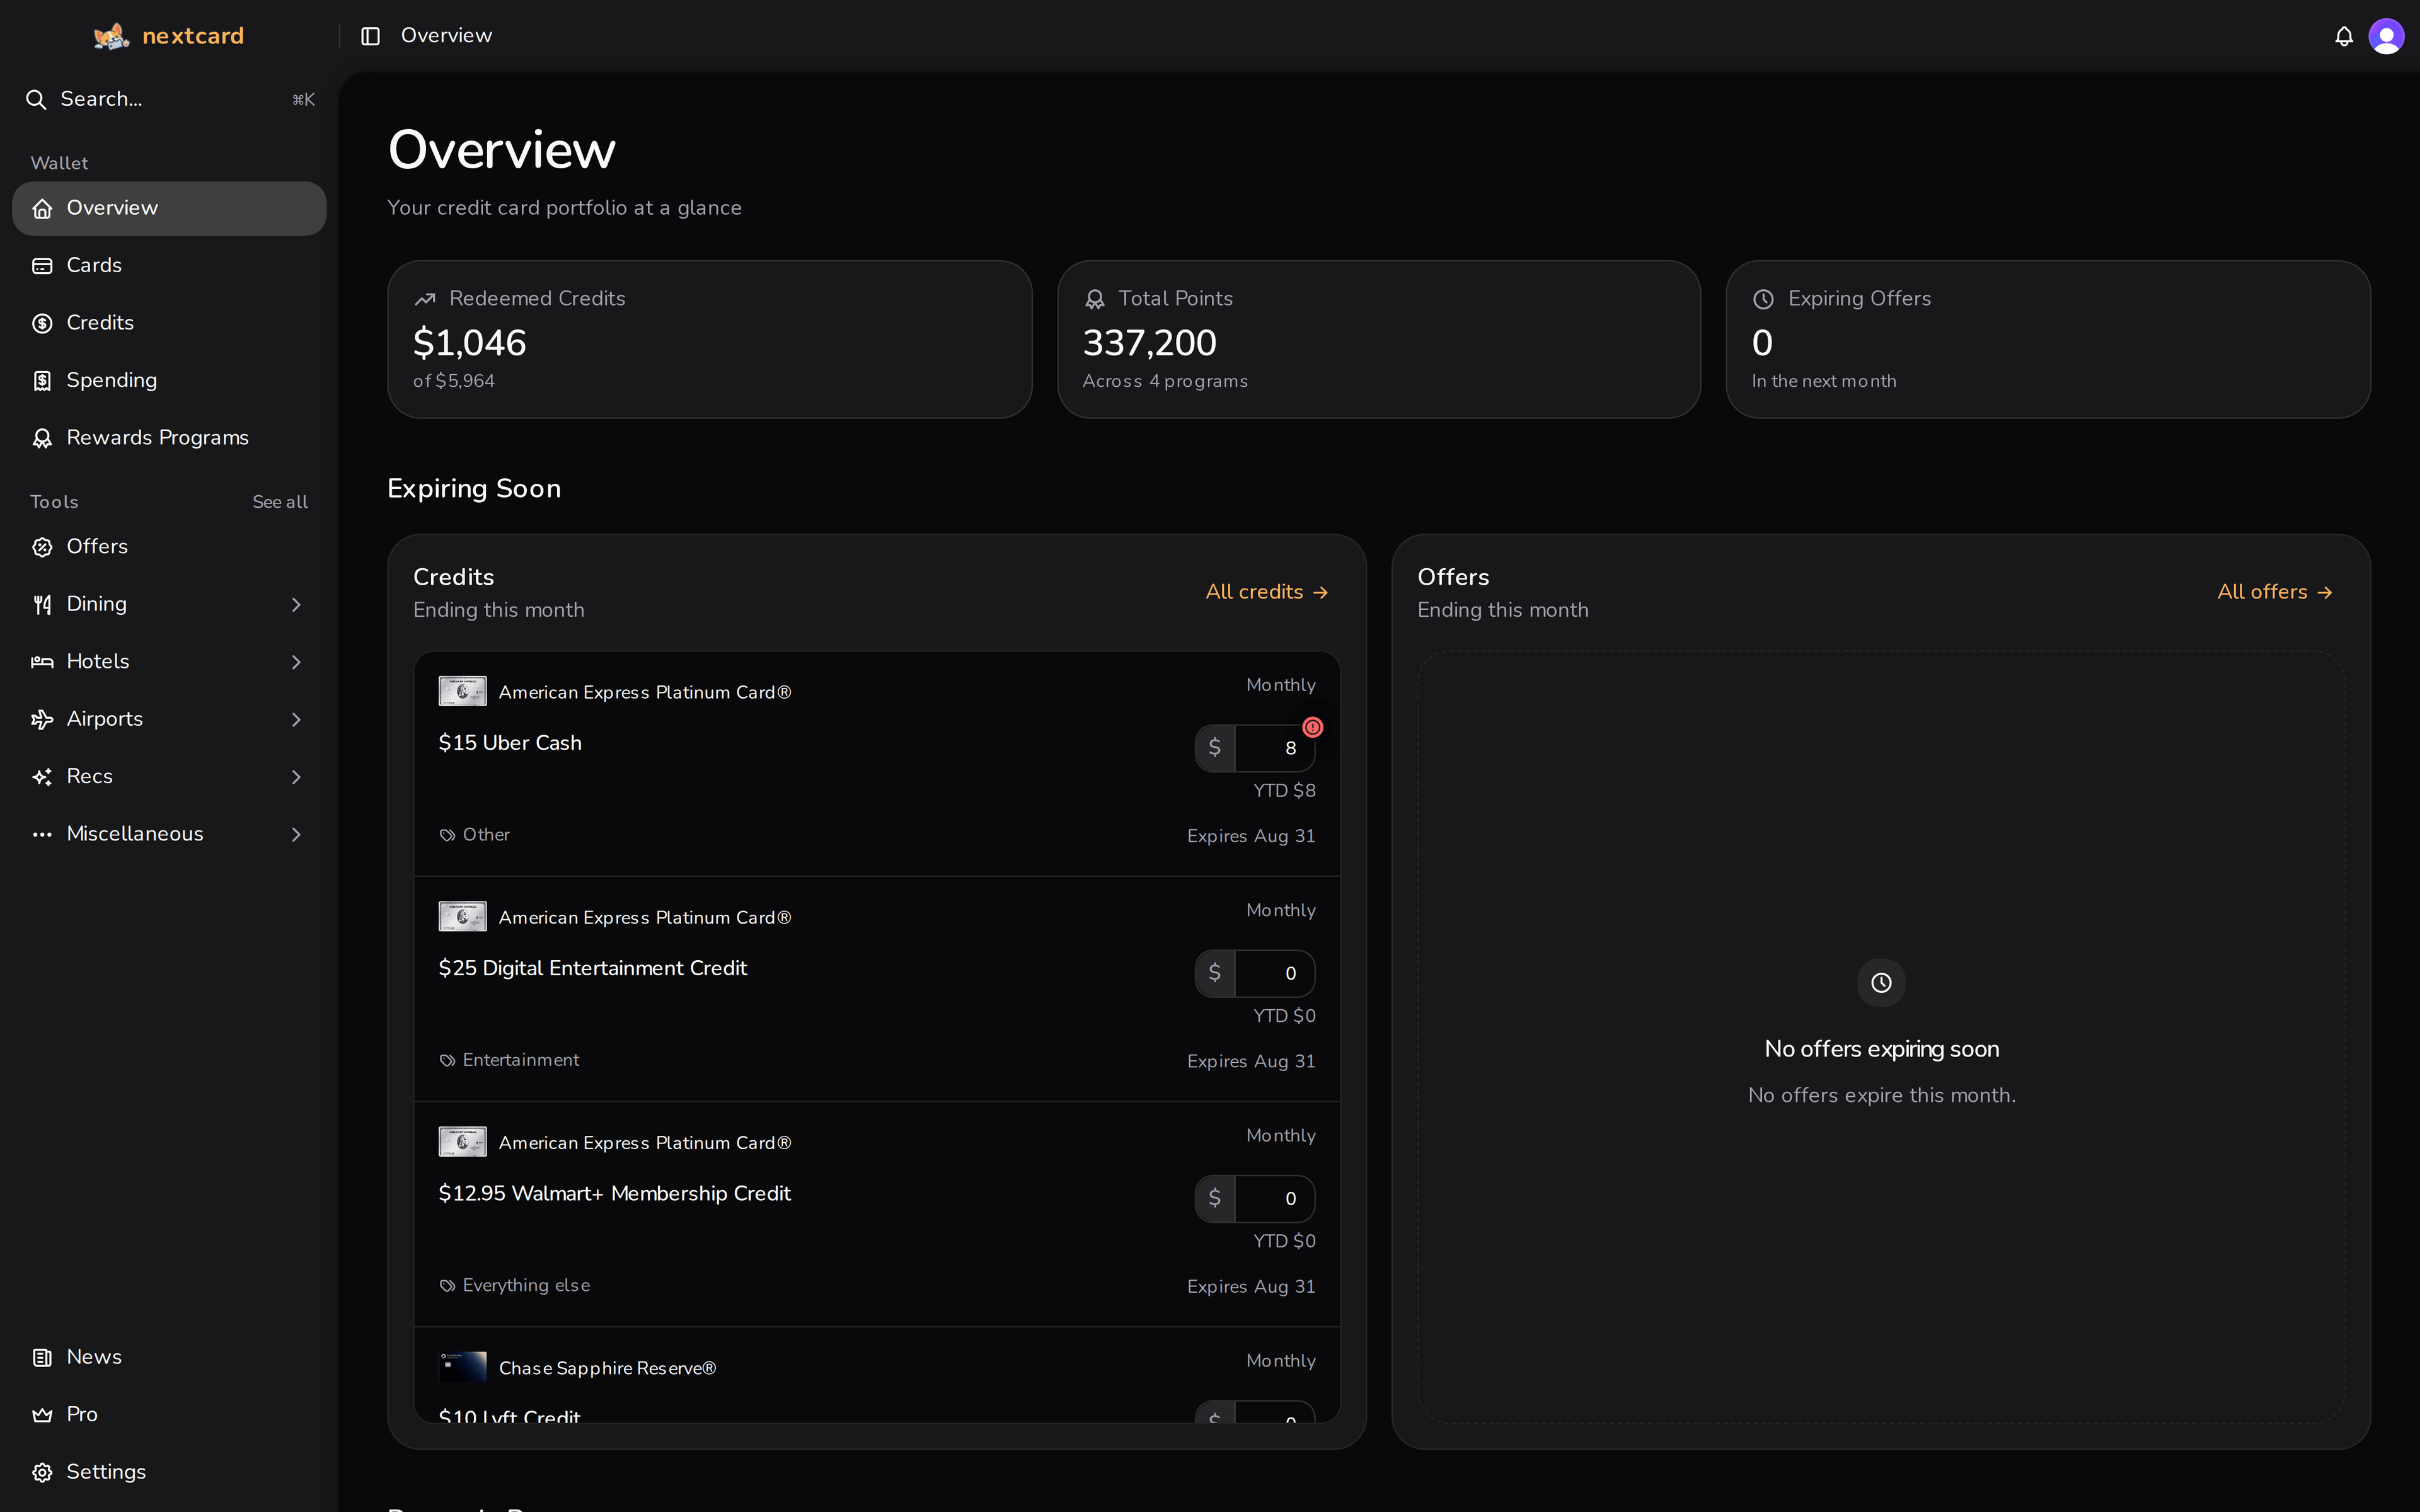Expand the Airports submenu chevron
The height and width of the screenshot is (1512, 2420).
296,719
